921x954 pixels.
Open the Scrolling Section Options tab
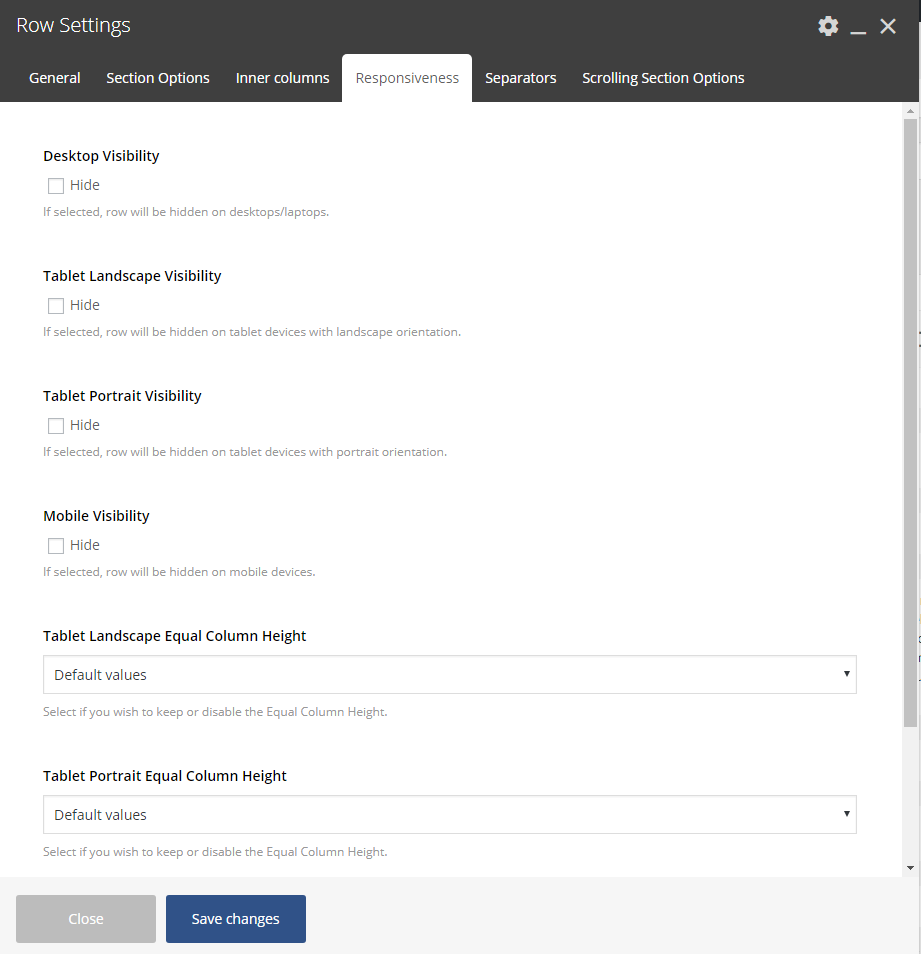click(x=663, y=78)
